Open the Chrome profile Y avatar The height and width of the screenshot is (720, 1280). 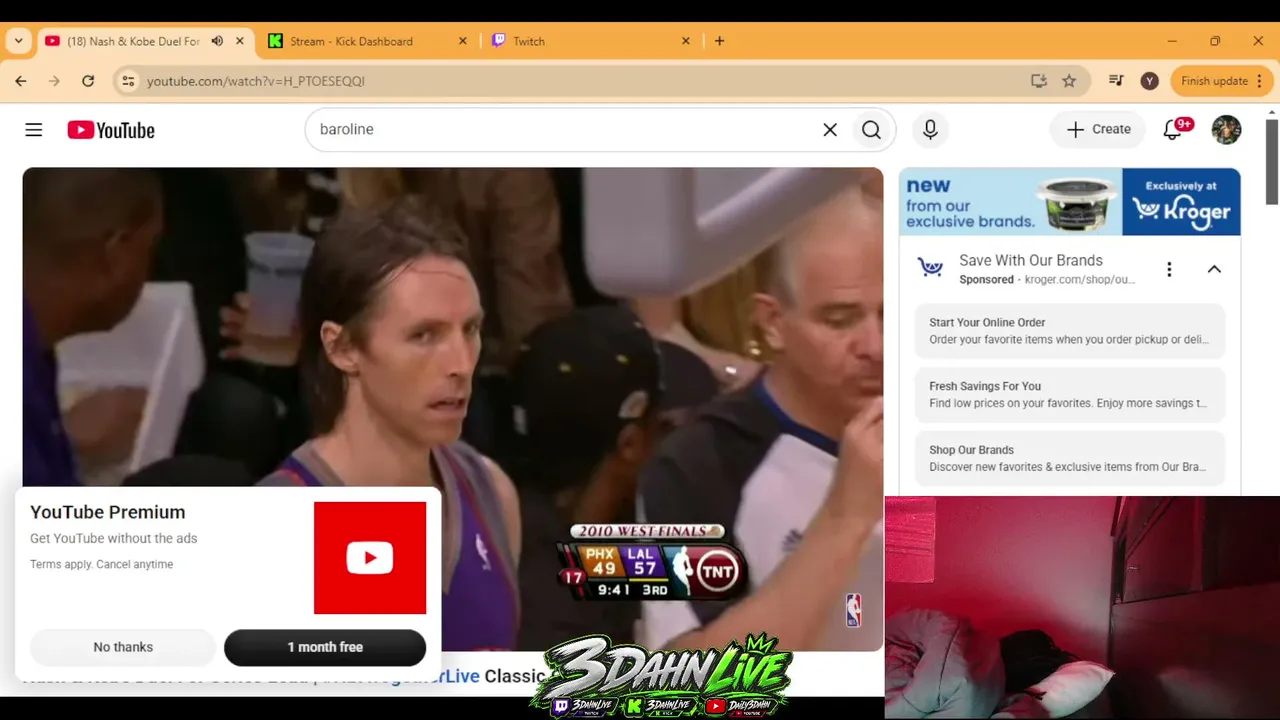1150,81
